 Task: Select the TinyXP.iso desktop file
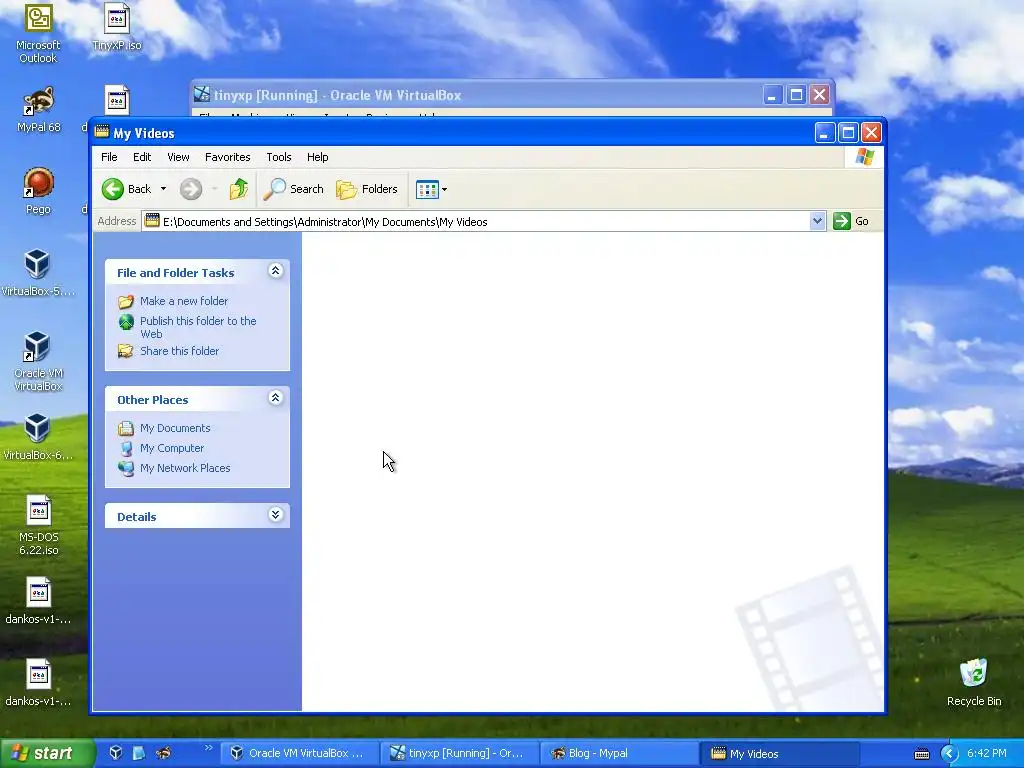pyautogui.click(x=117, y=27)
